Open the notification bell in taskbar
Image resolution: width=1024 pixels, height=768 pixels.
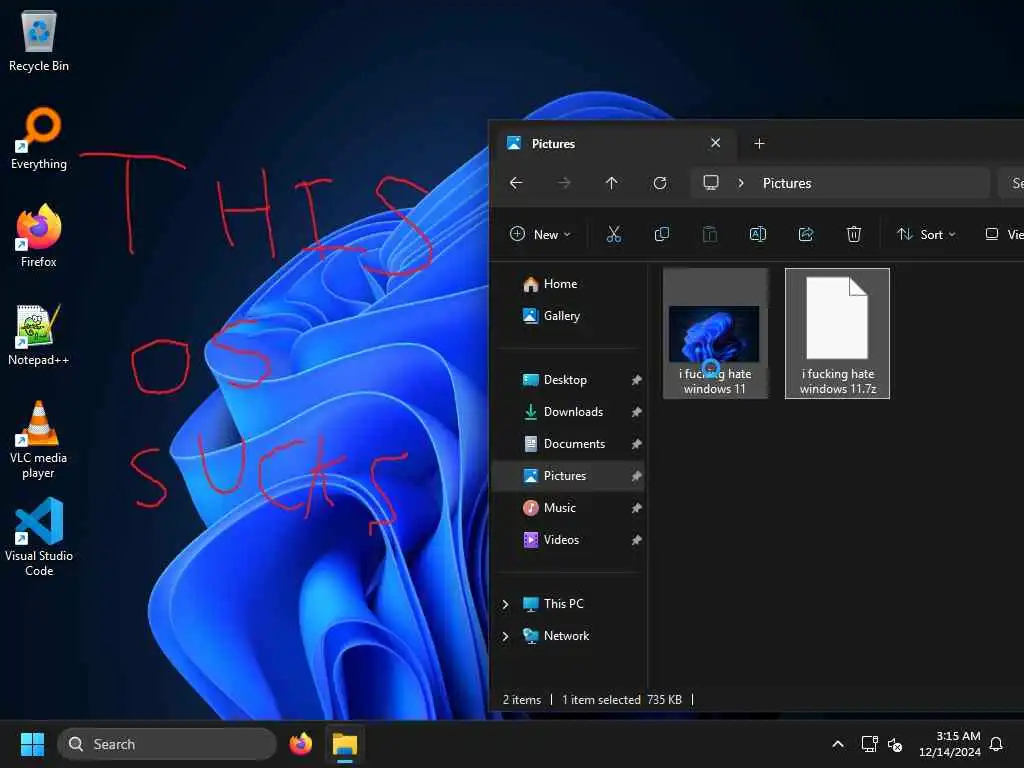[997, 744]
